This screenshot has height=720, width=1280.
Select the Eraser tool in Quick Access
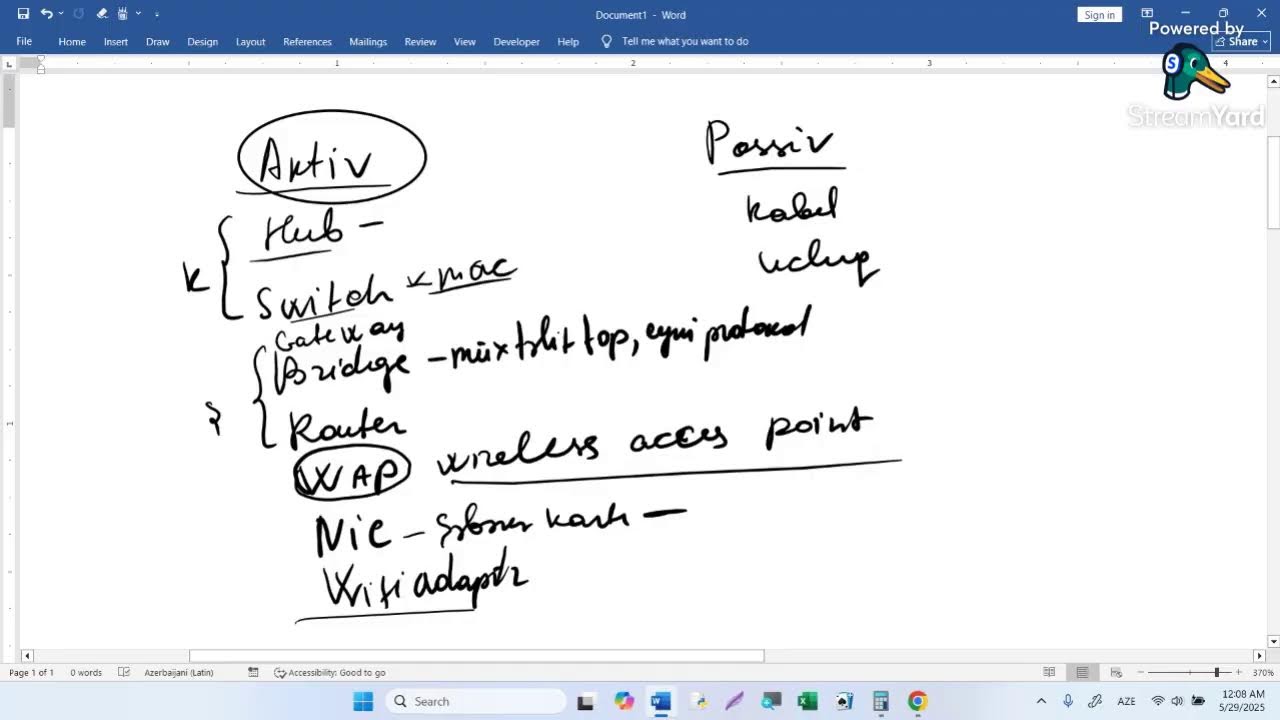tap(101, 14)
